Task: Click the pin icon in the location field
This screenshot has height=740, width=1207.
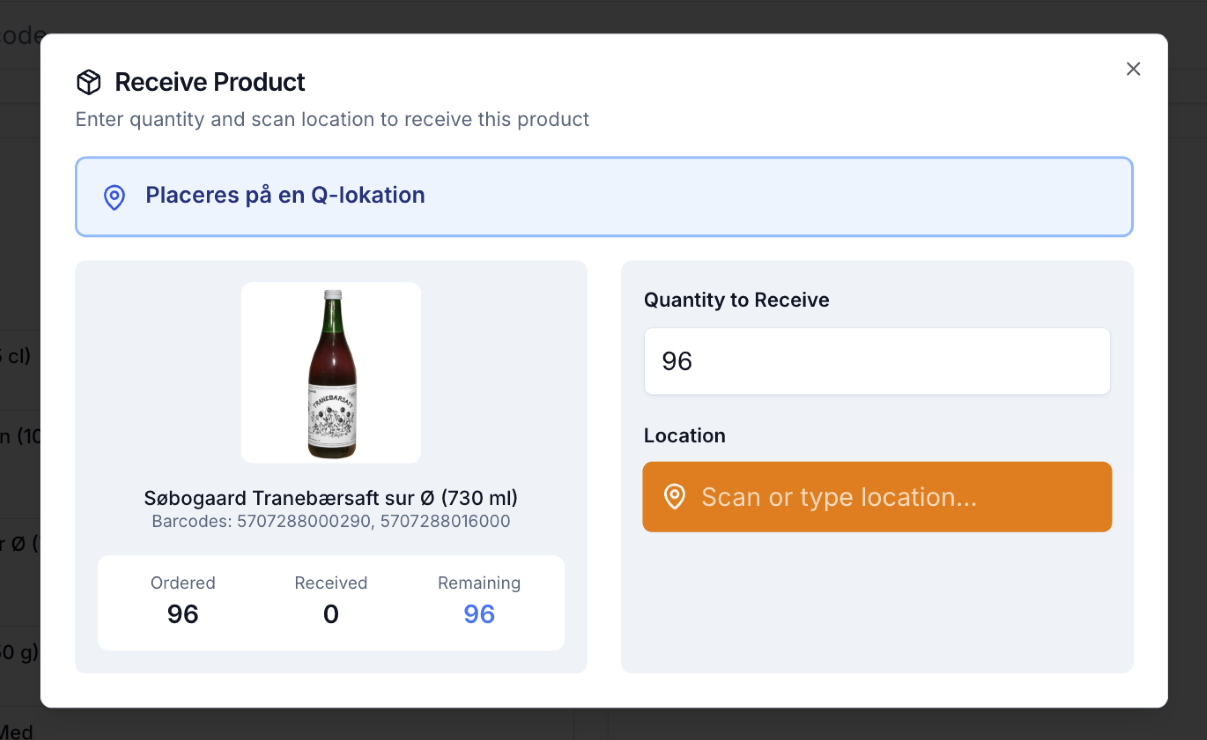Action: (675, 497)
